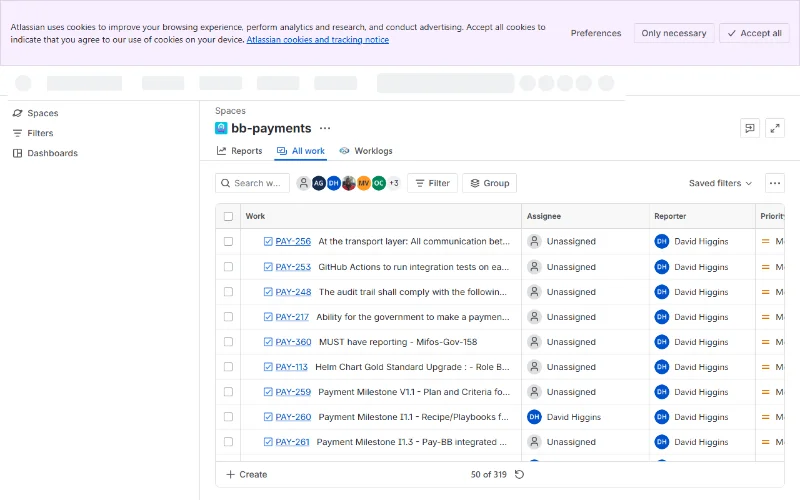Filter by DH user avatar
800x500 pixels.
tap(334, 183)
